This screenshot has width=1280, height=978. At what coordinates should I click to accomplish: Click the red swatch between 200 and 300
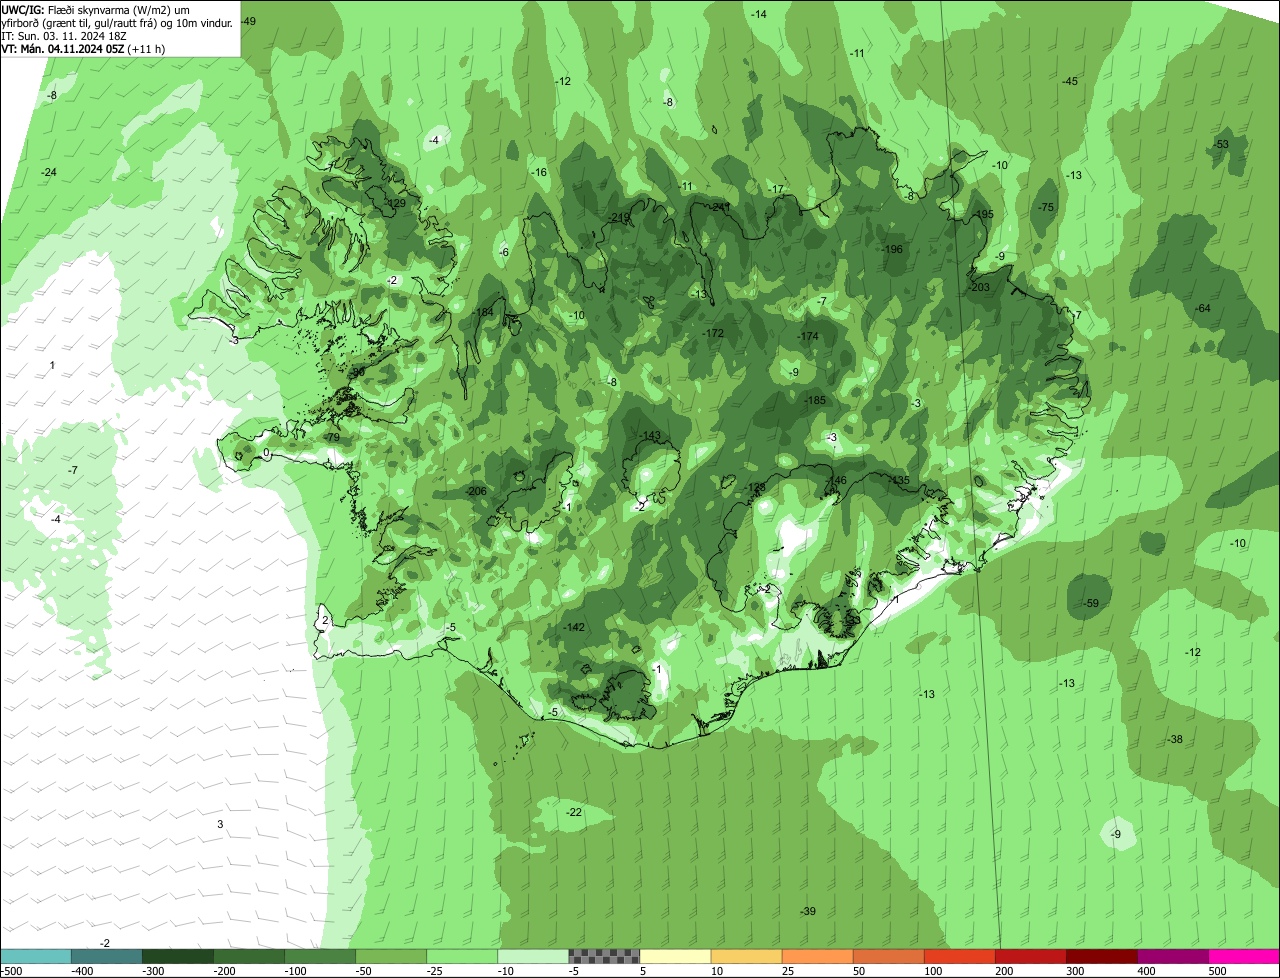(1030, 956)
